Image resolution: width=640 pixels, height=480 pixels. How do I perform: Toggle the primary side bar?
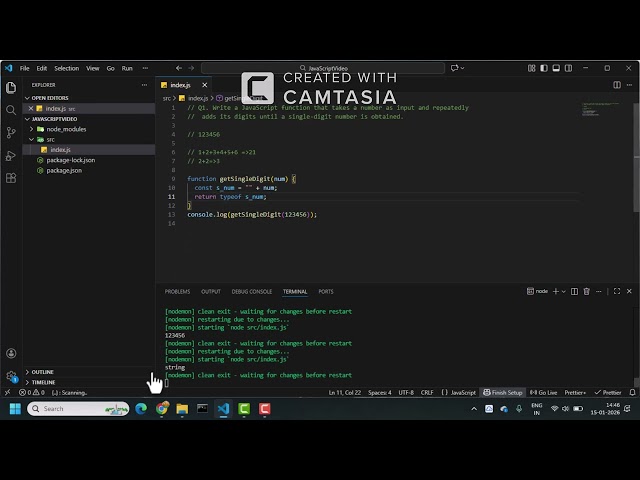click(544, 68)
